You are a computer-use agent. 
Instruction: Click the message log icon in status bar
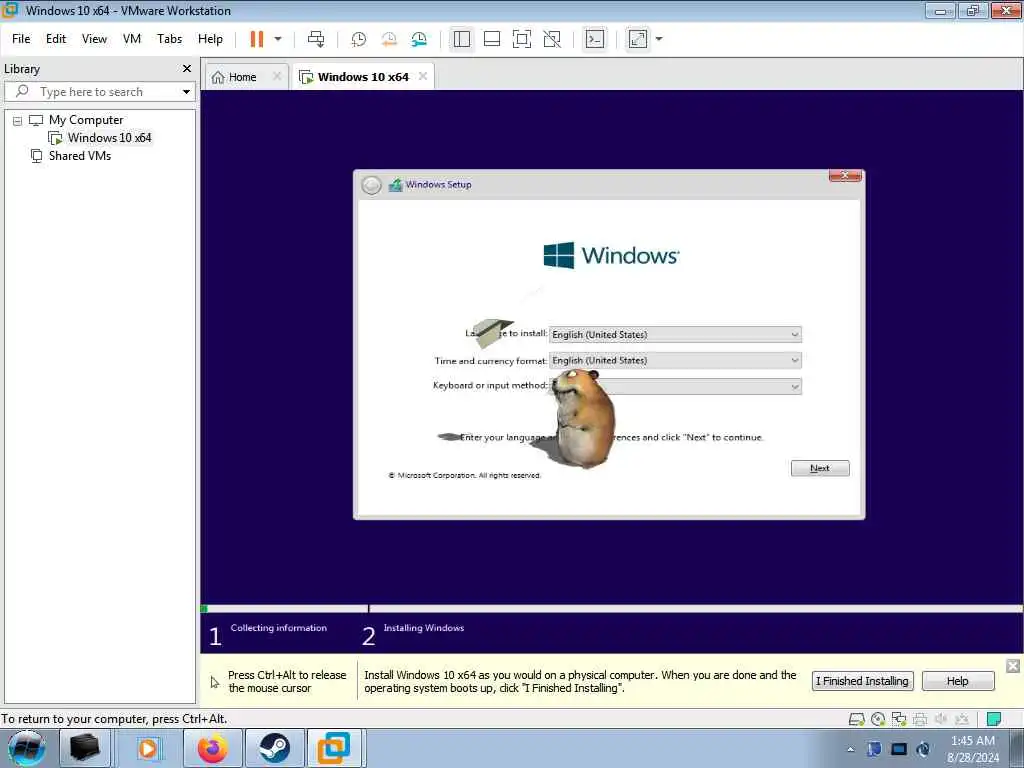tap(994, 720)
